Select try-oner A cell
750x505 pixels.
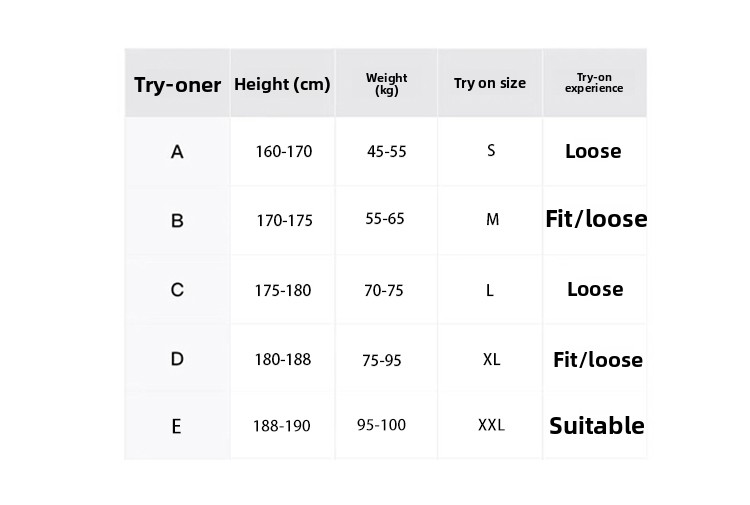point(177,152)
